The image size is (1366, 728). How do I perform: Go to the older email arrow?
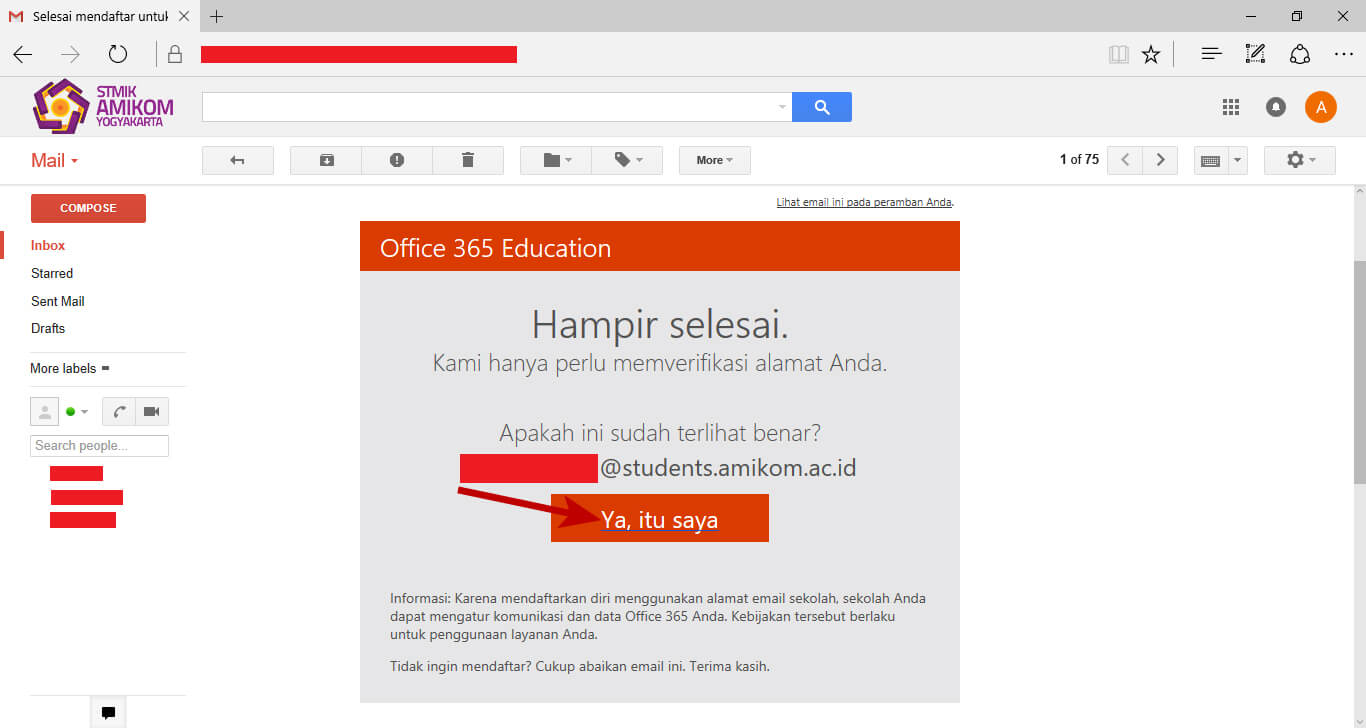click(1160, 160)
